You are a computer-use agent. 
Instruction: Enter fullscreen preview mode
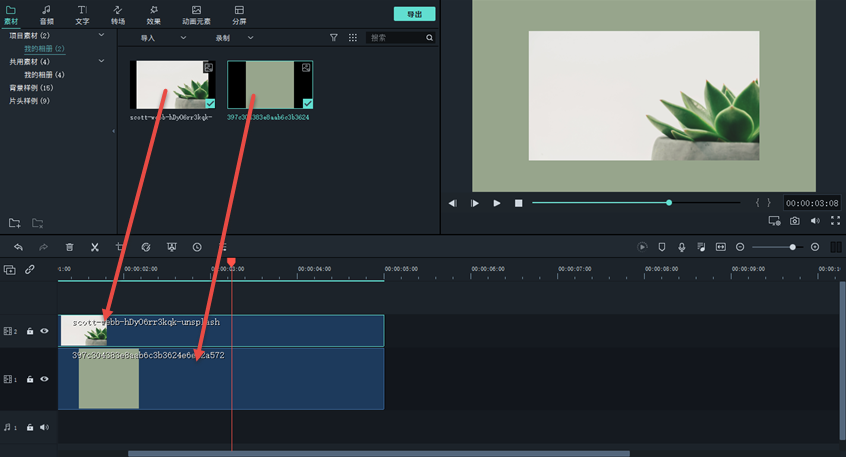point(835,221)
